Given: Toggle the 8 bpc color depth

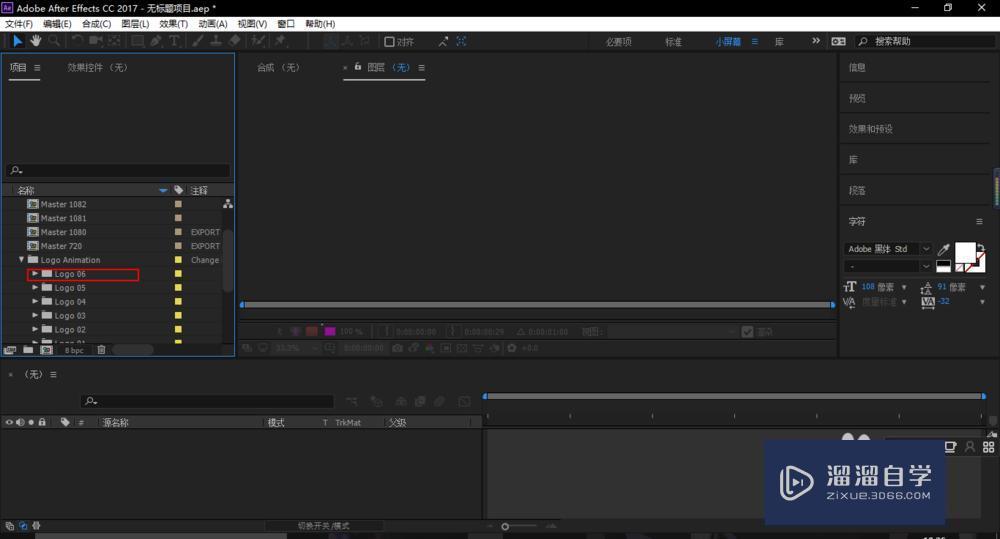Looking at the screenshot, I should pos(74,350).
